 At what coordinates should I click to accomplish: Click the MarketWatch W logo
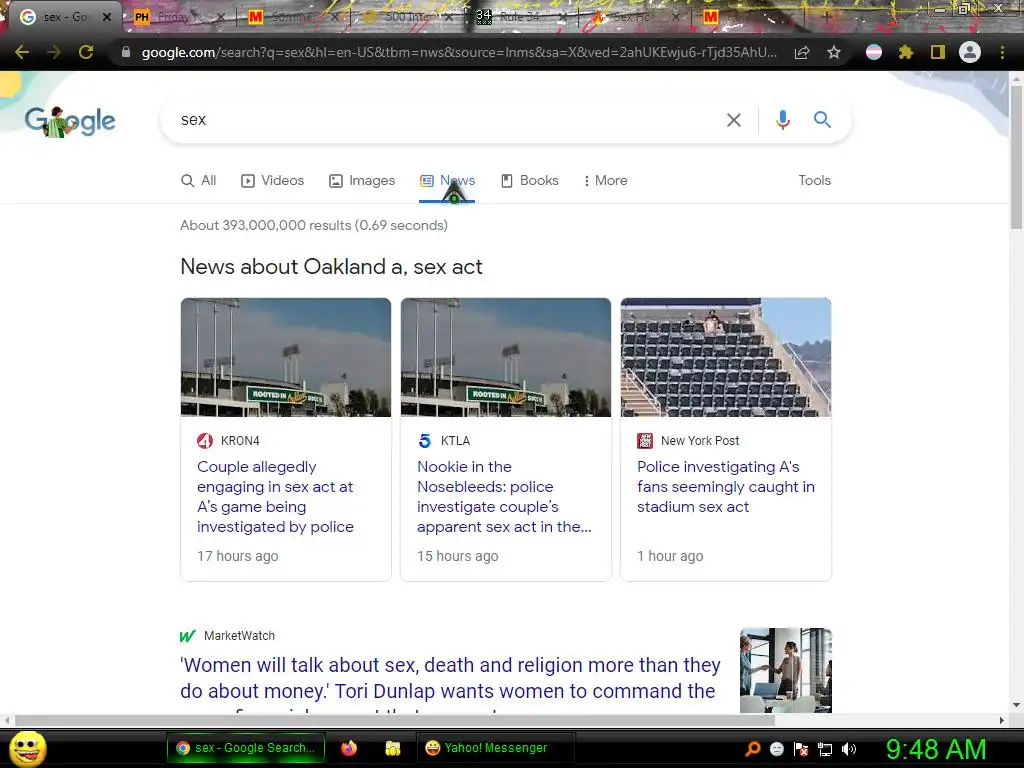click(x=187, y=636)
